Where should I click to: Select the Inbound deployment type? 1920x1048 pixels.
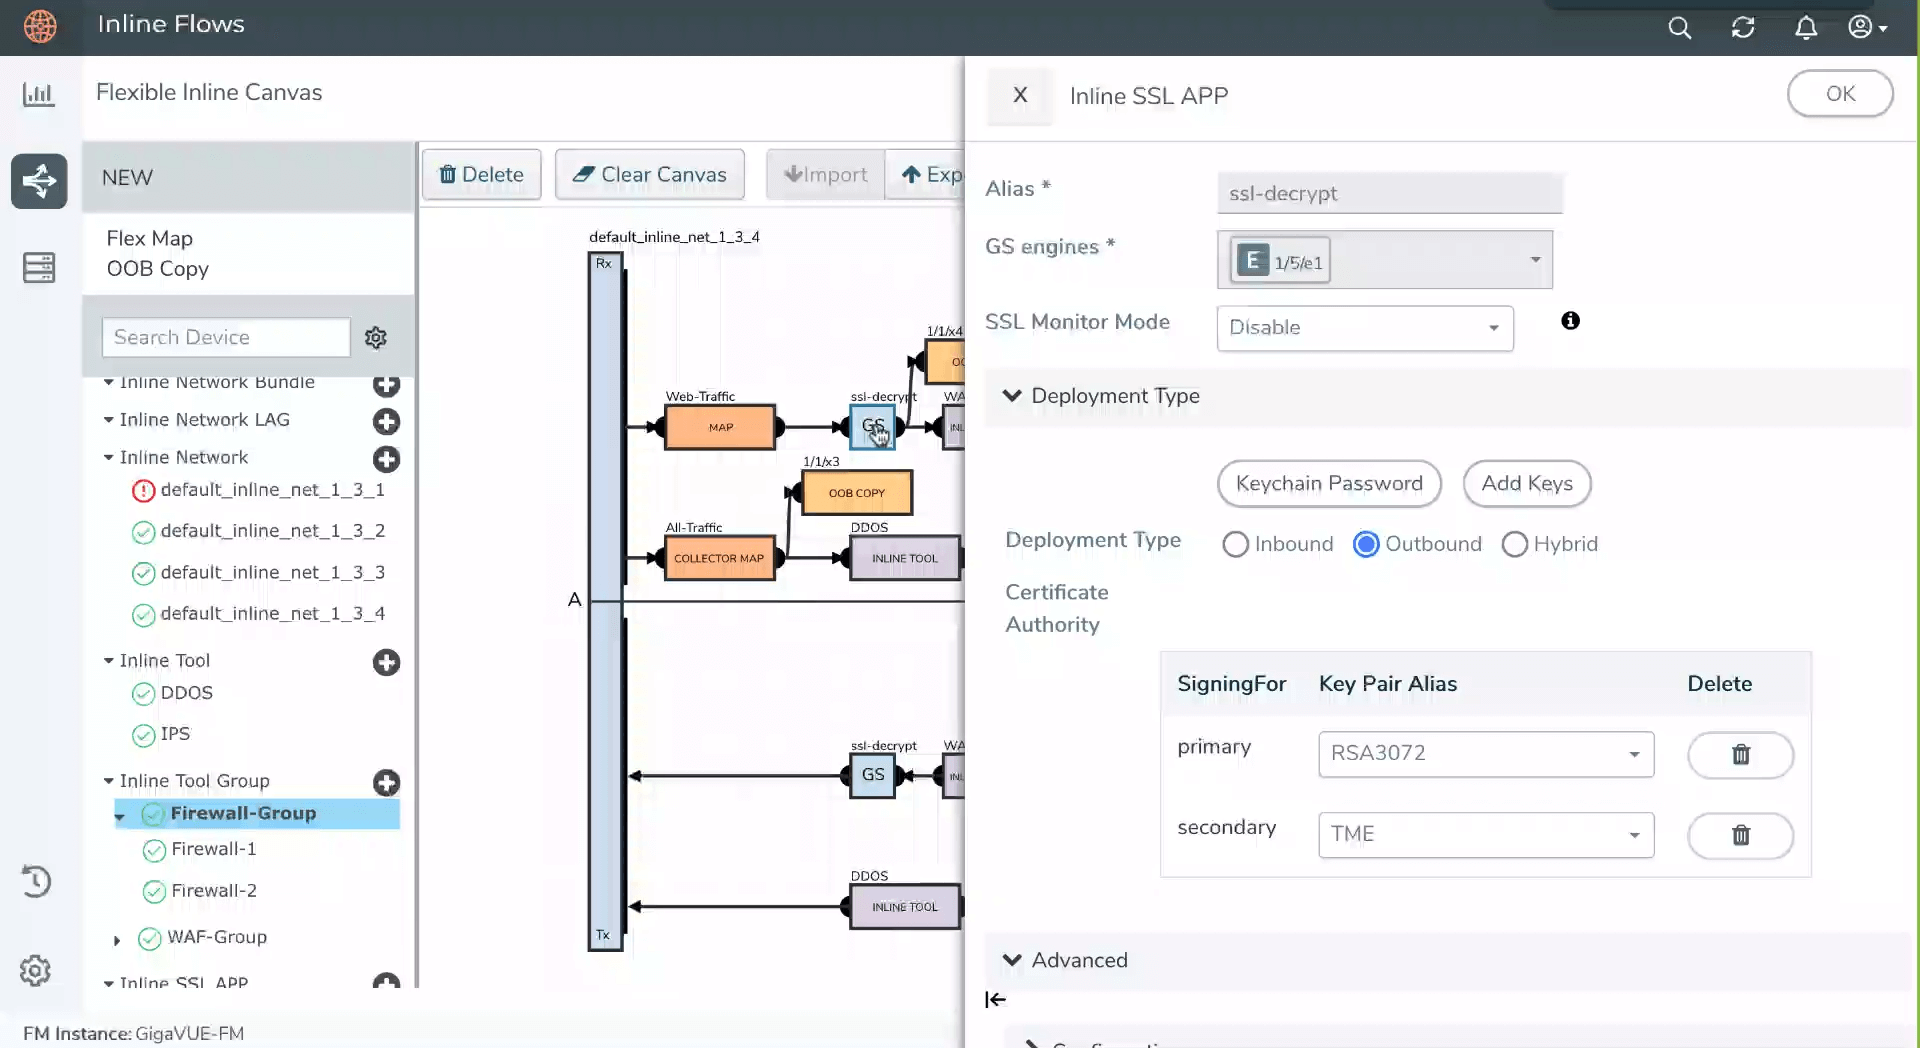point(1236,544)
